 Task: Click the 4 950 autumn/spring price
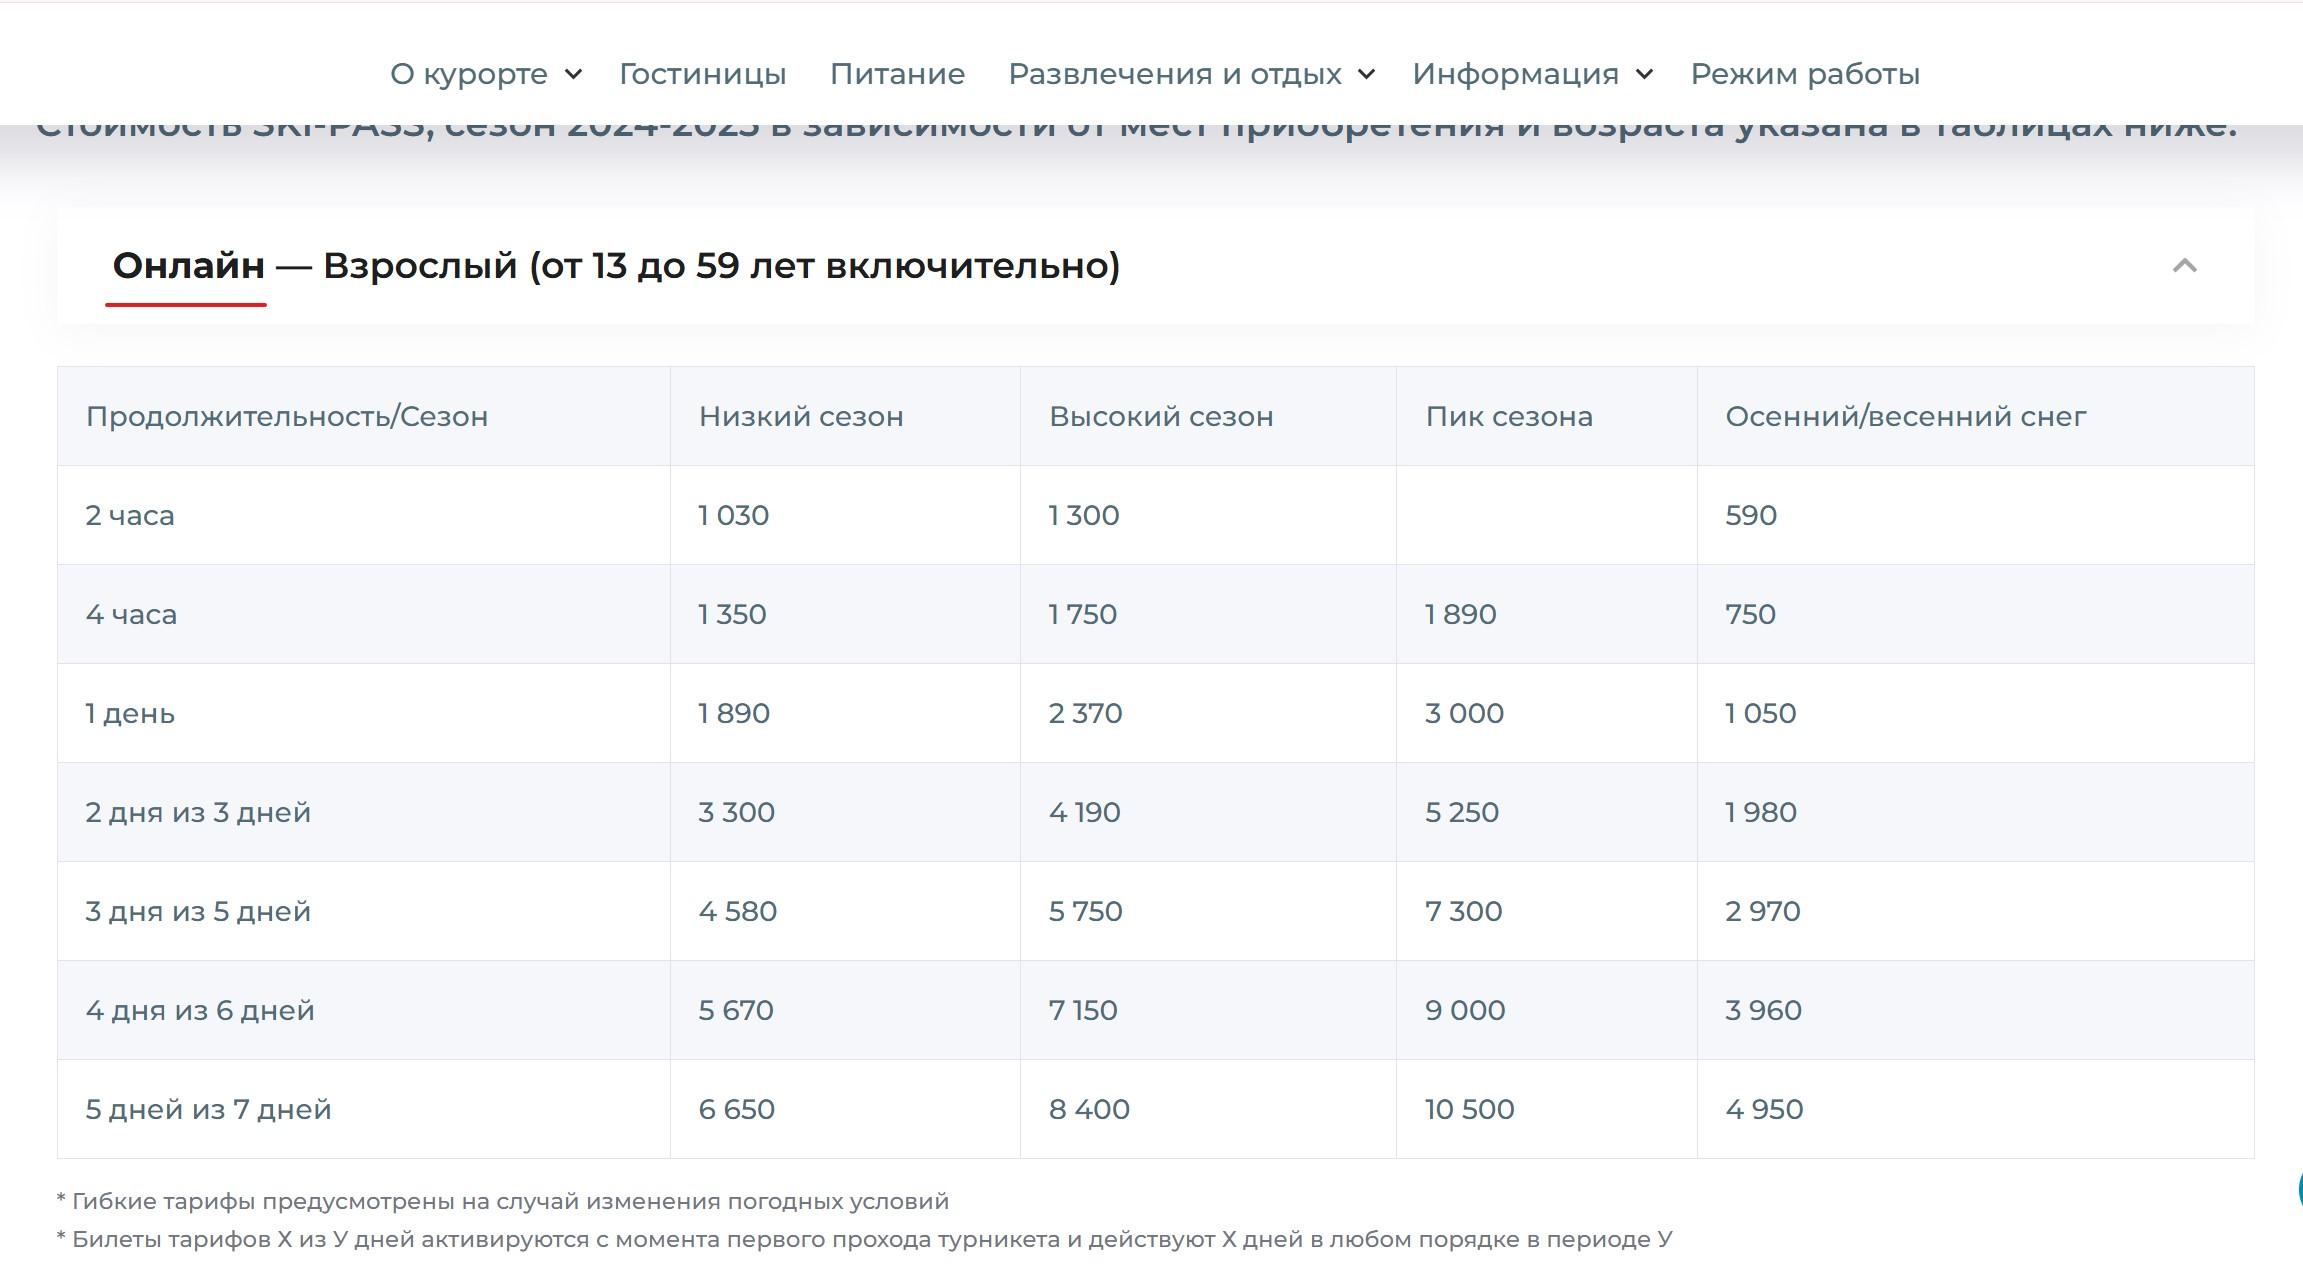tap(1764, 1109)
